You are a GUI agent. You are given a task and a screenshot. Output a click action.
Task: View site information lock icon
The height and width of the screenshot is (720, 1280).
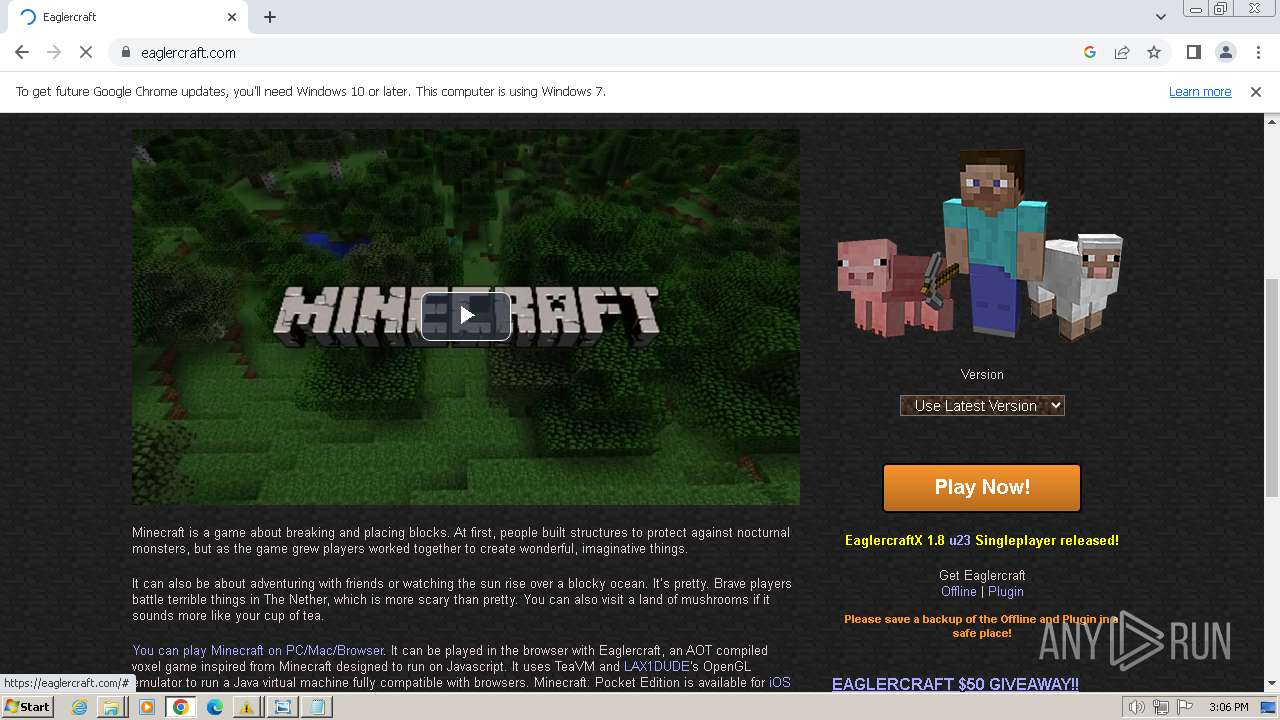coord(125,52)
